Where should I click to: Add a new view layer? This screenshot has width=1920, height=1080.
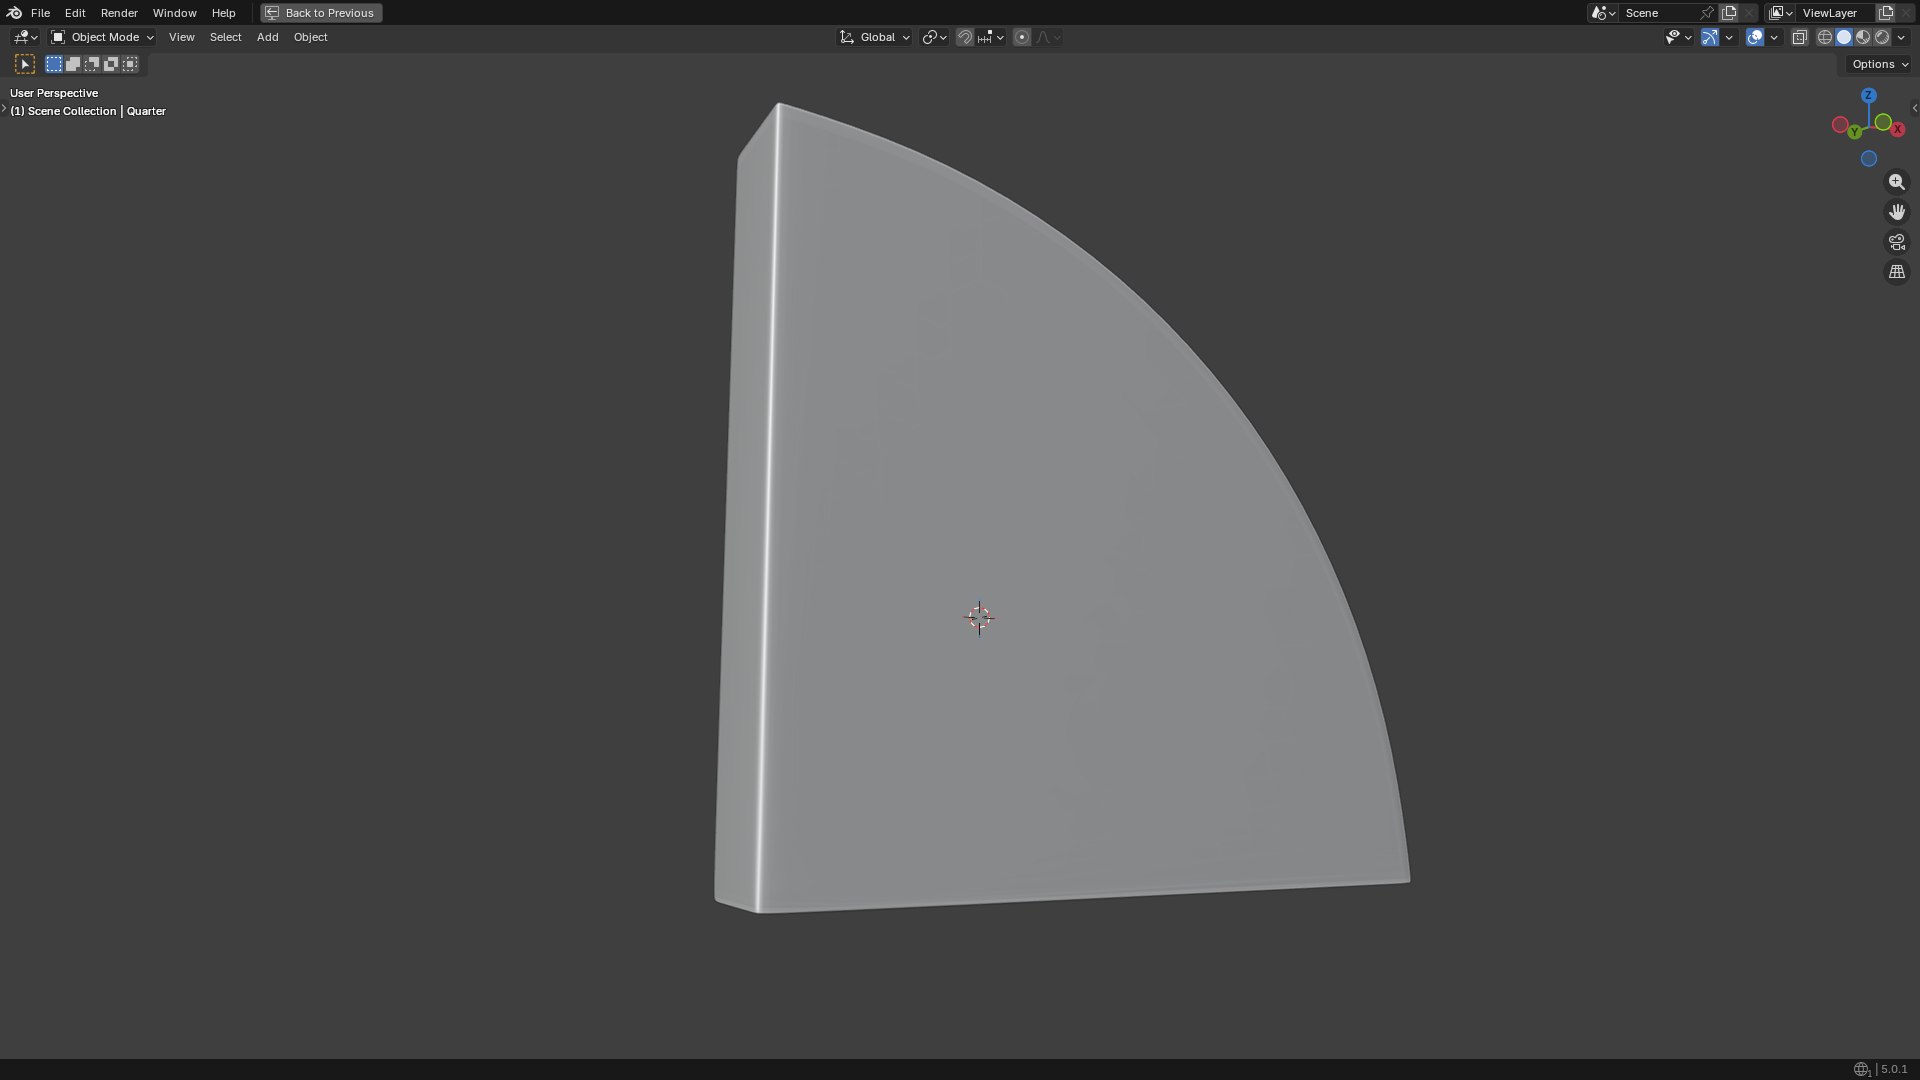click(x=1886, y=13)
